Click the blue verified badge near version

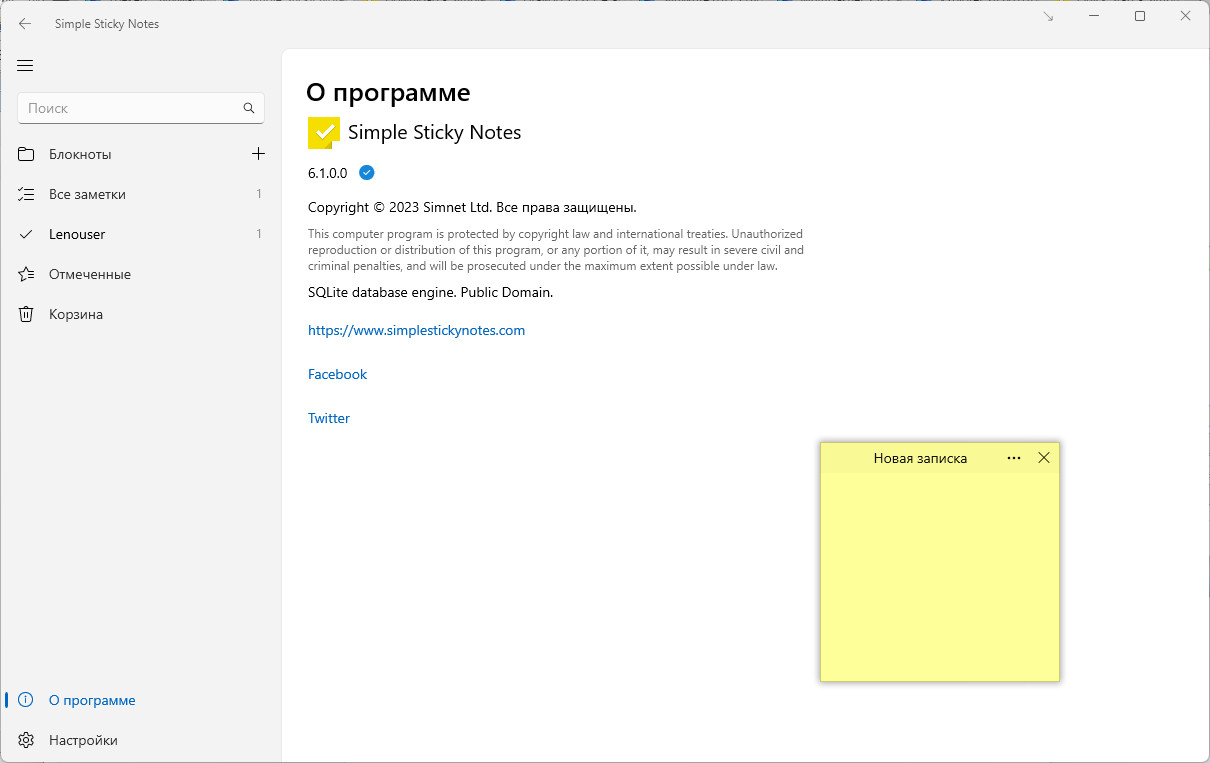367,173
